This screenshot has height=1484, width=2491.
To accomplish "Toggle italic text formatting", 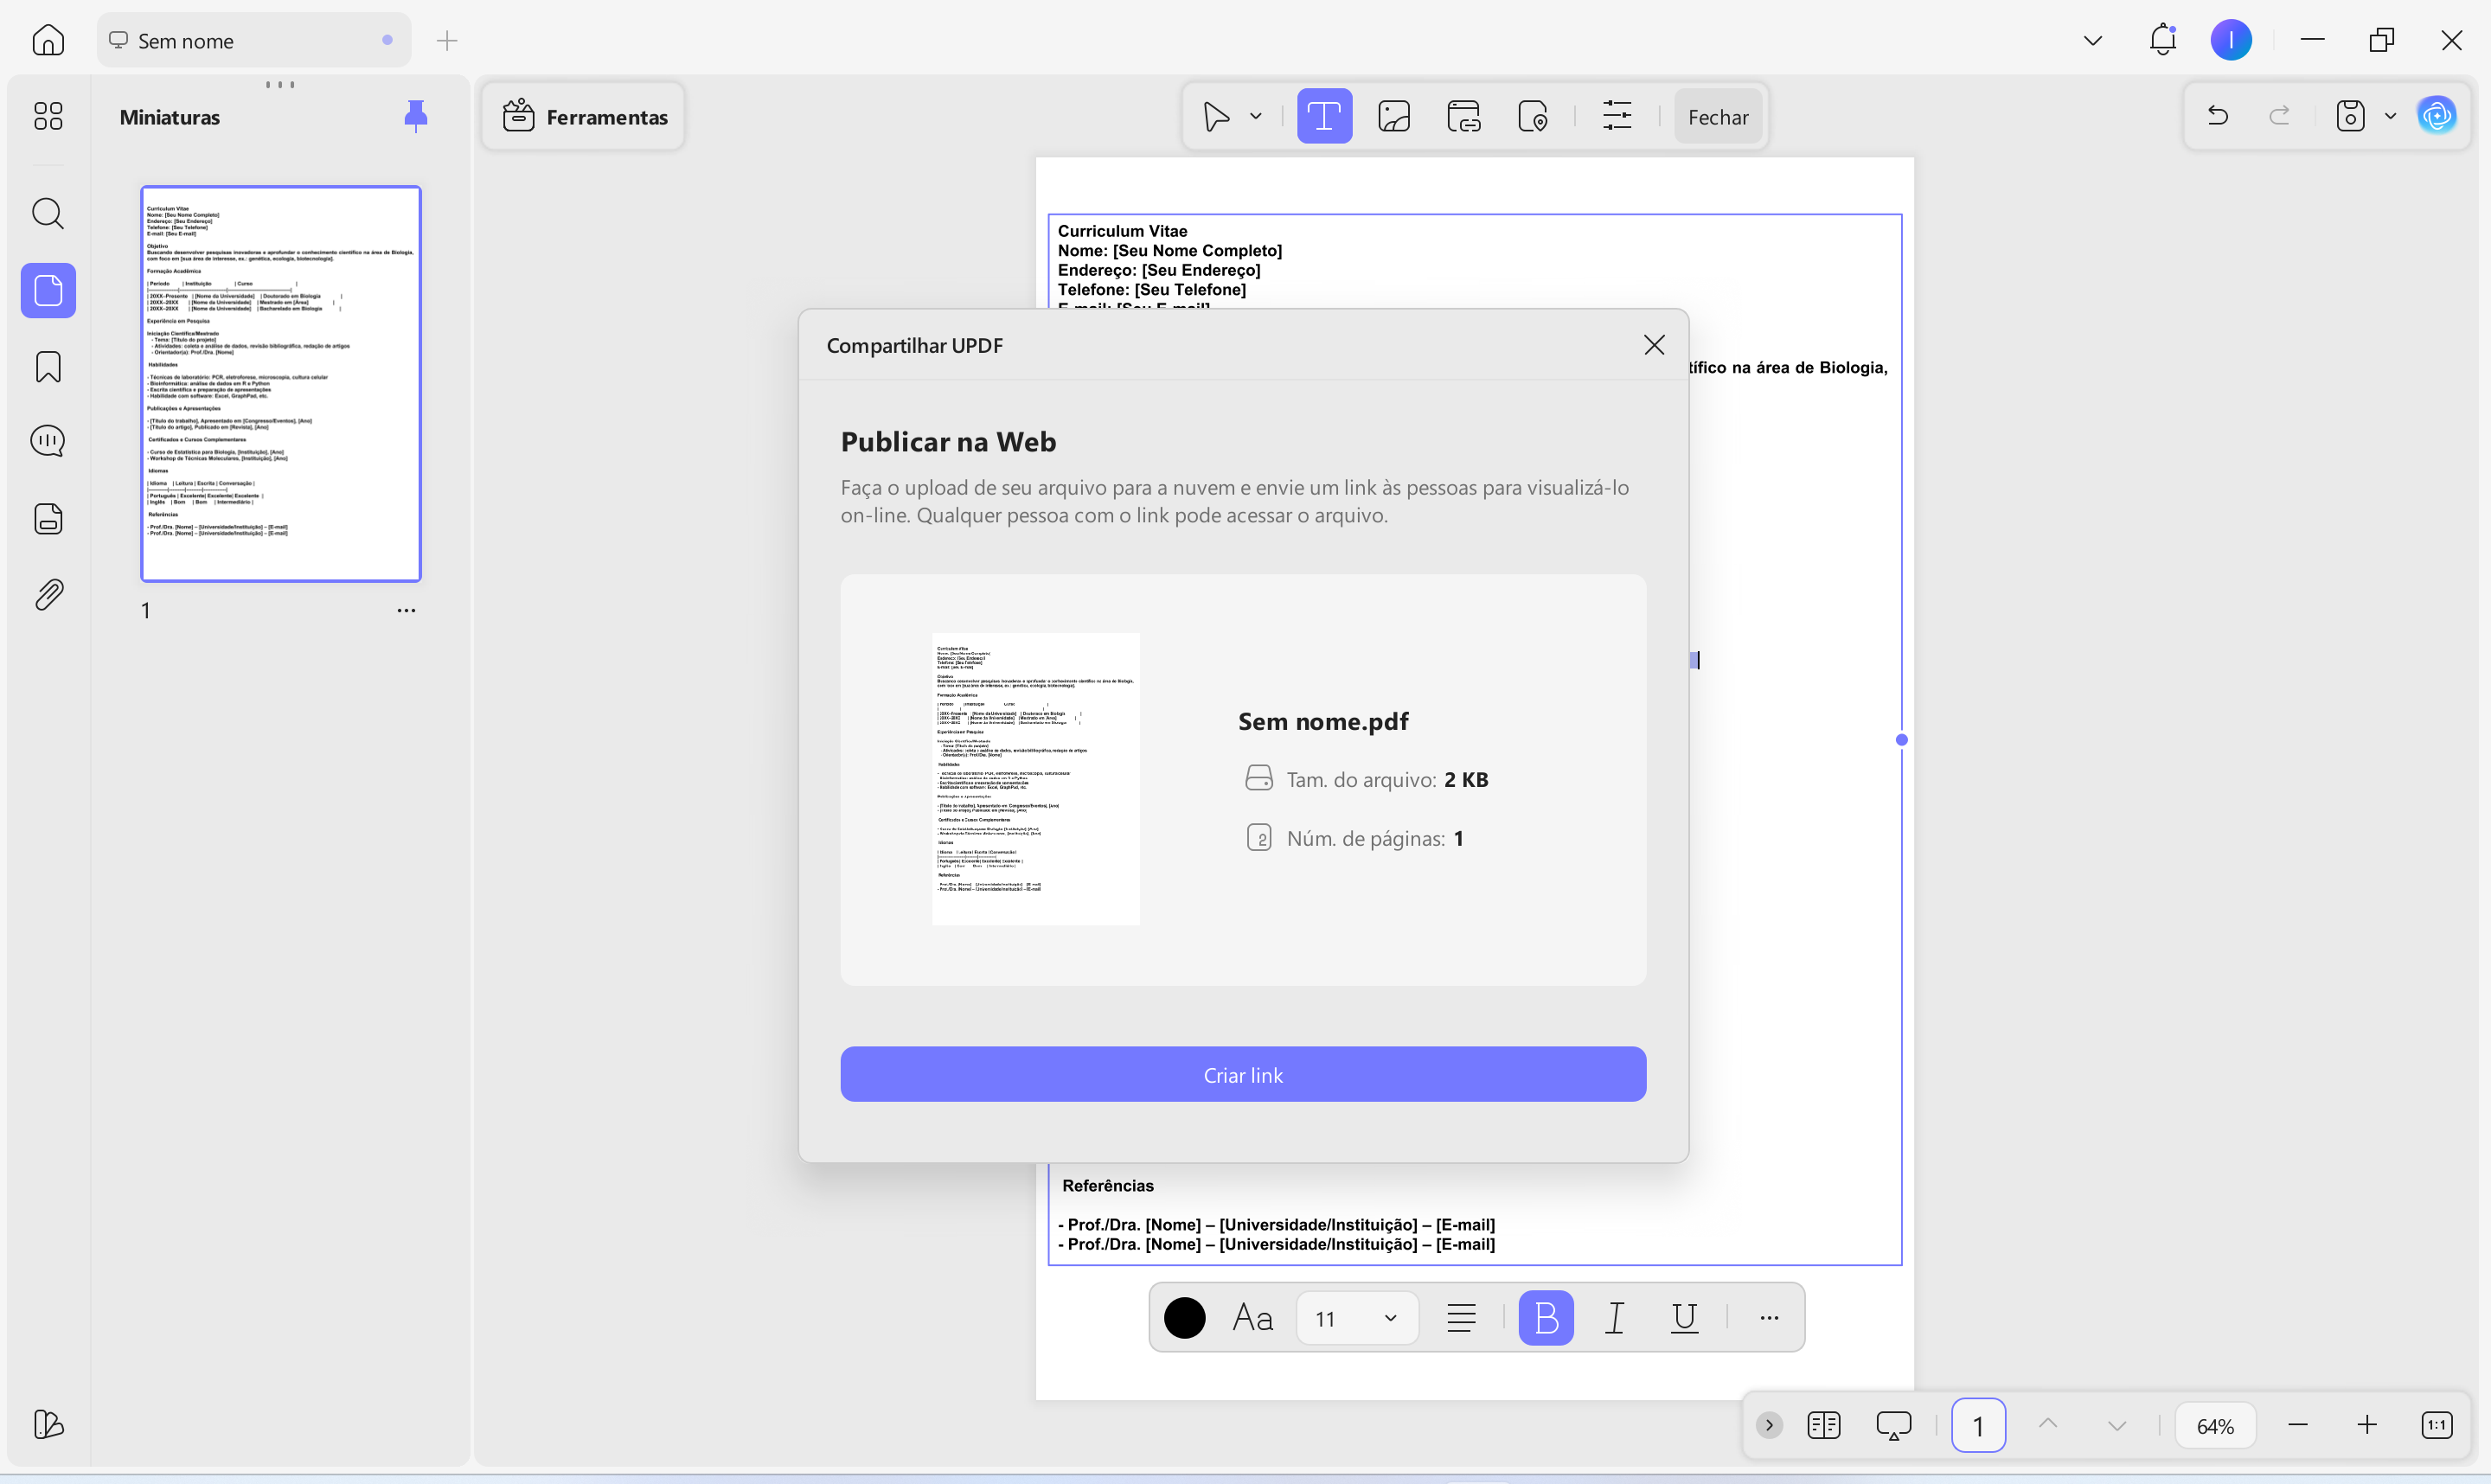I will tap(1615, 1318).
